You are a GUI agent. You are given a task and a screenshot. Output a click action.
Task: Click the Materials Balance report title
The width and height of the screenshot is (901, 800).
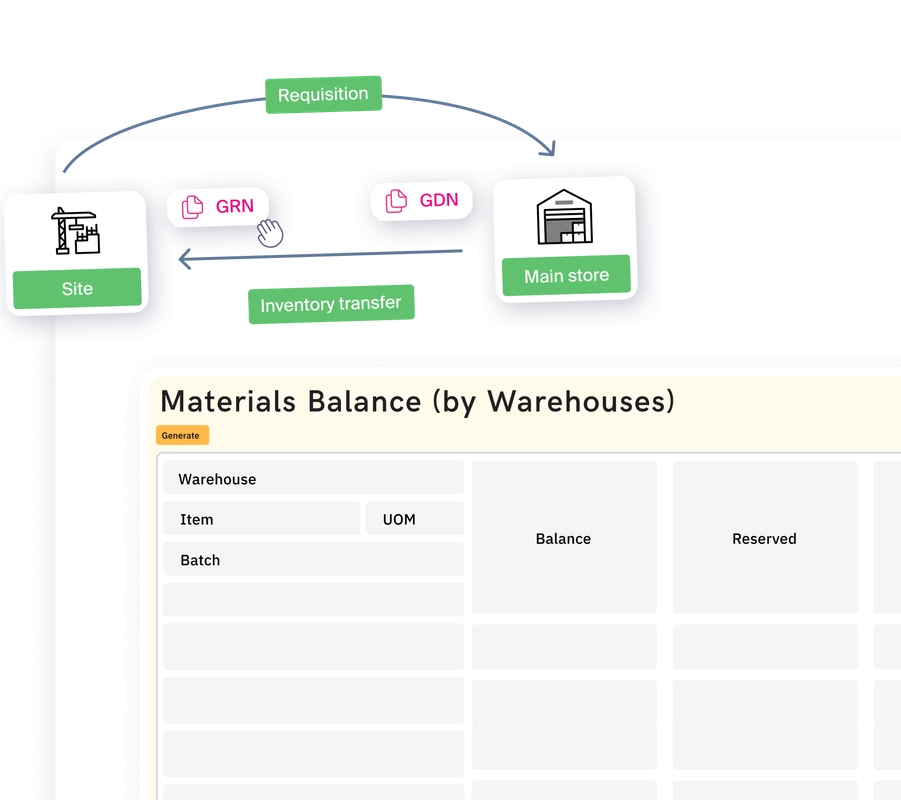point(417,401)
